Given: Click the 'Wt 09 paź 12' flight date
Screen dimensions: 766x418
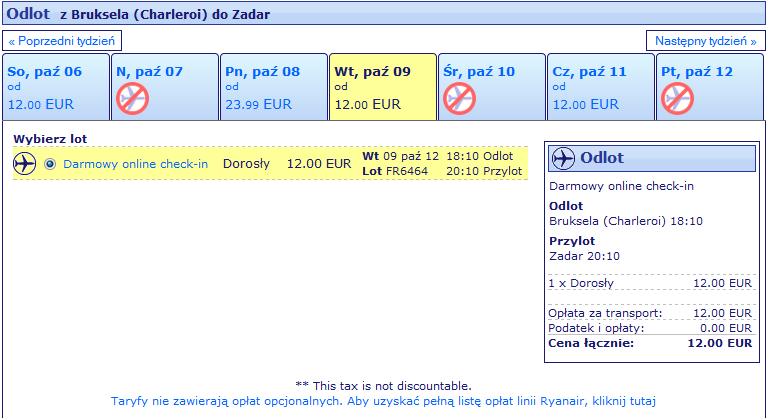Looking at the screenshot, I should click(401, 156).
